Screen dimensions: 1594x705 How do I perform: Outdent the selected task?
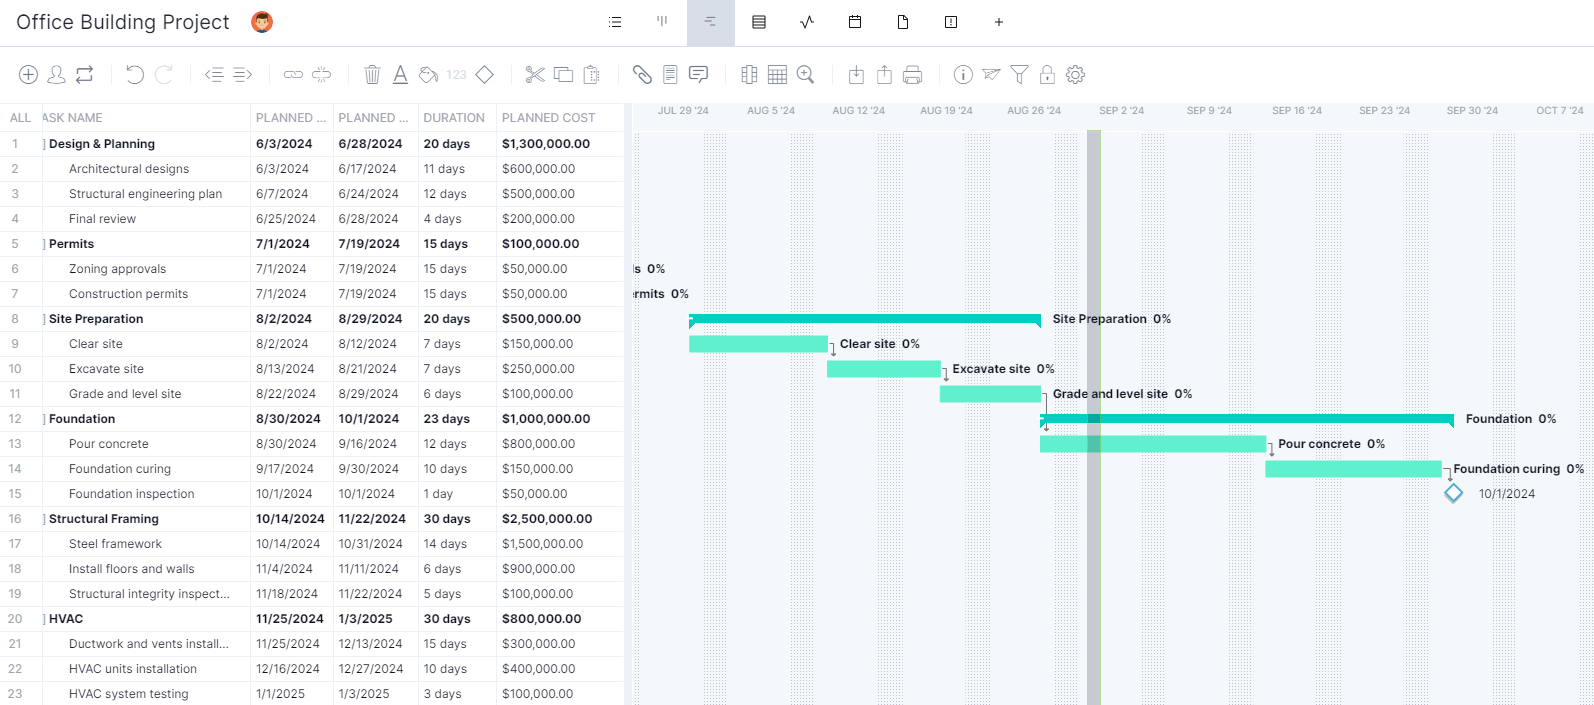(214, 74)
